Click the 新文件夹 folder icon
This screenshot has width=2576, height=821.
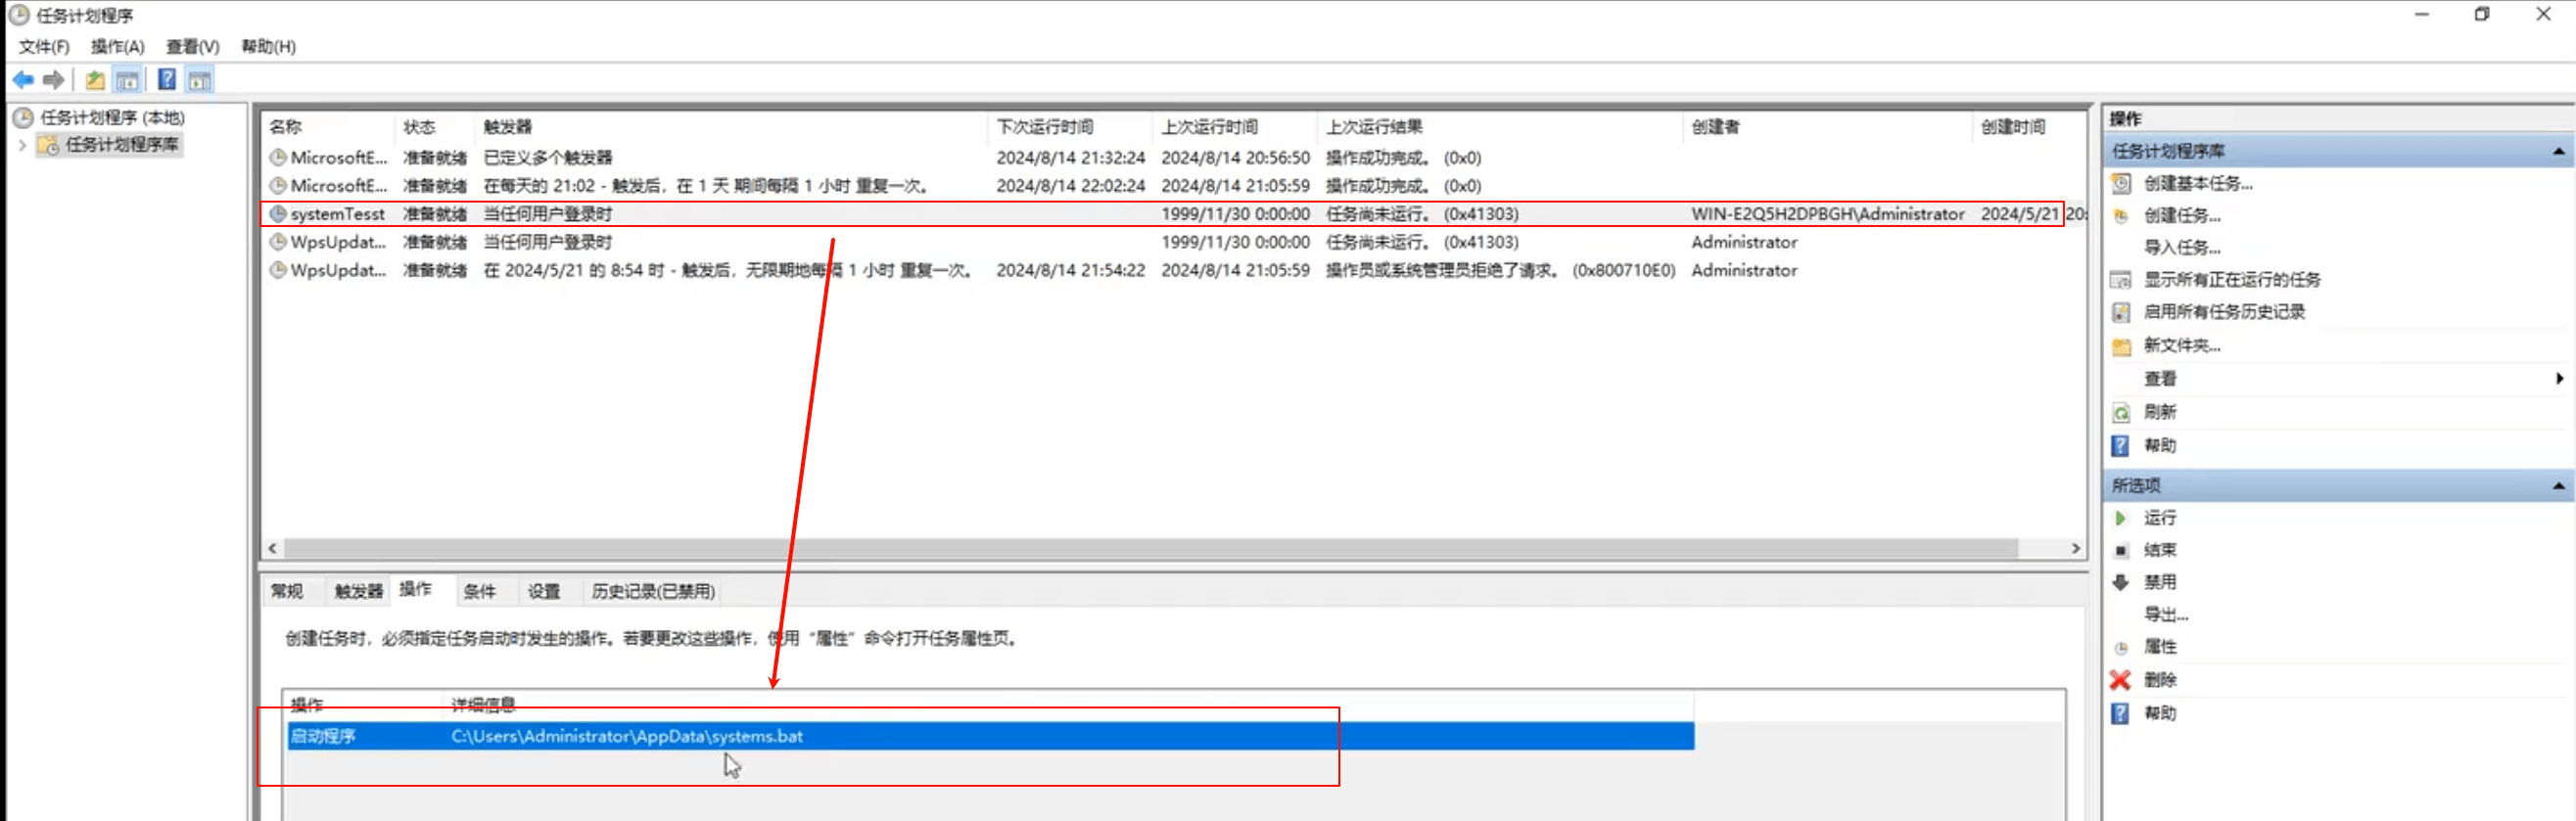[2121, 346]
